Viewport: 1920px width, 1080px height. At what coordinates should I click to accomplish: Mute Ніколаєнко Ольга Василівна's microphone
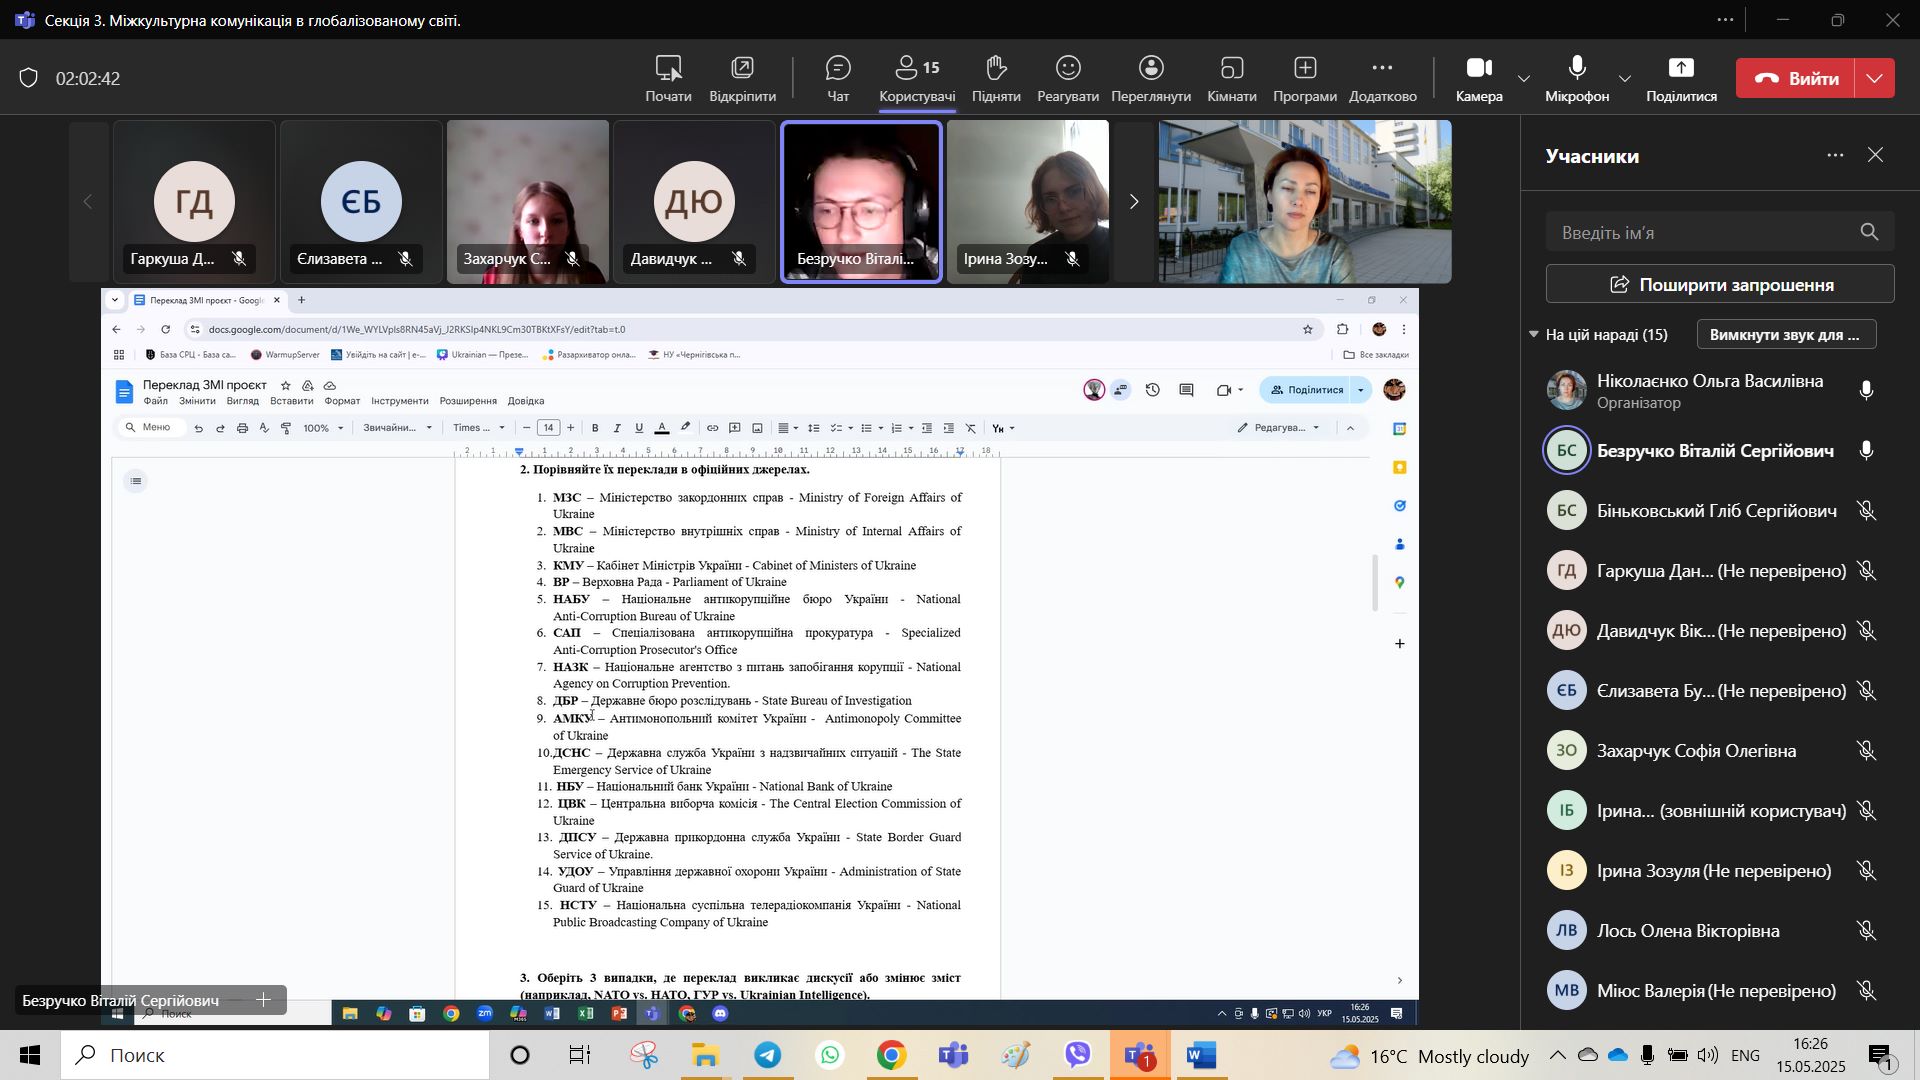pos(1866,392)
